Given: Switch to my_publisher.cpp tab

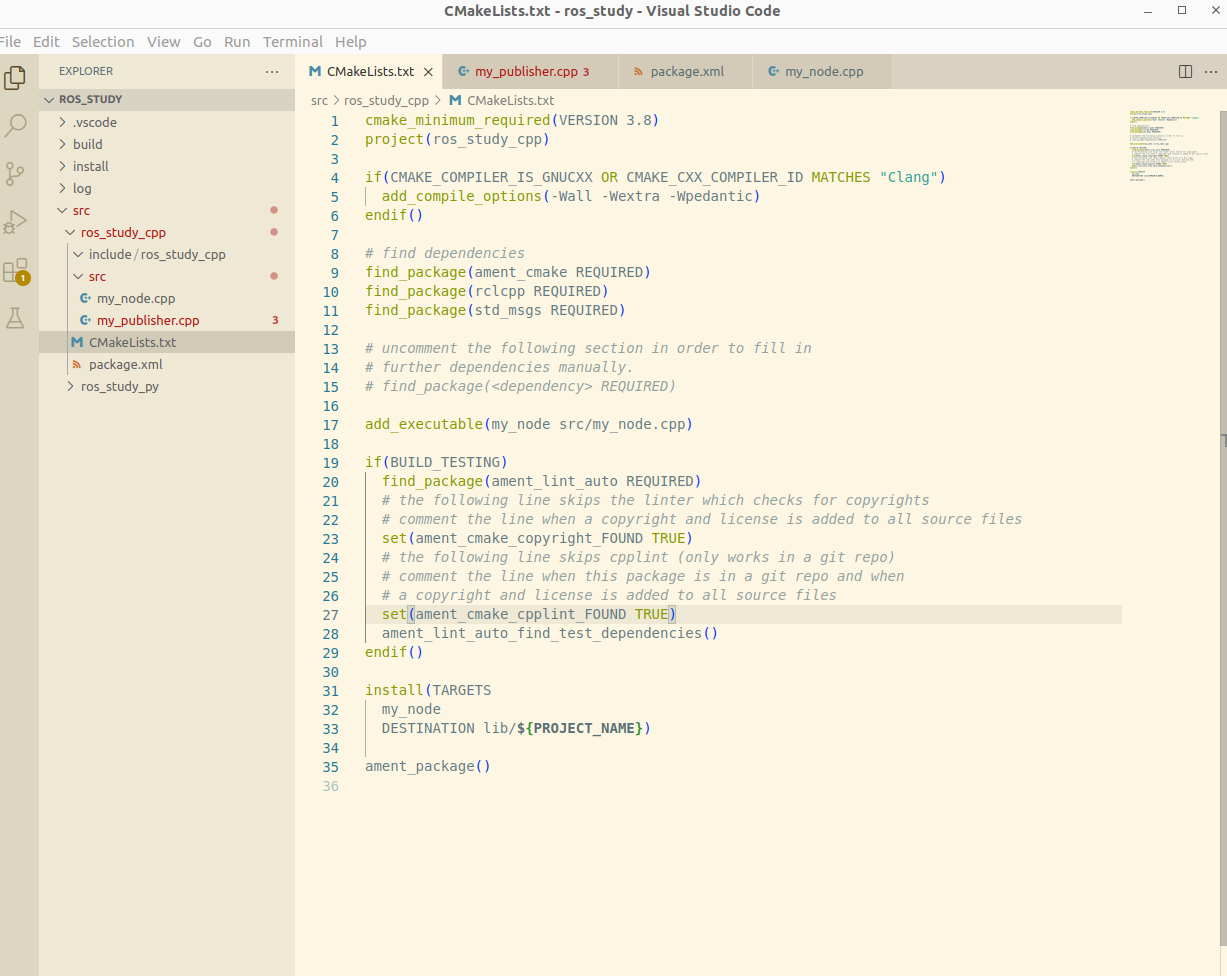Looking at the screenshot, I should [x=530, y=72].
